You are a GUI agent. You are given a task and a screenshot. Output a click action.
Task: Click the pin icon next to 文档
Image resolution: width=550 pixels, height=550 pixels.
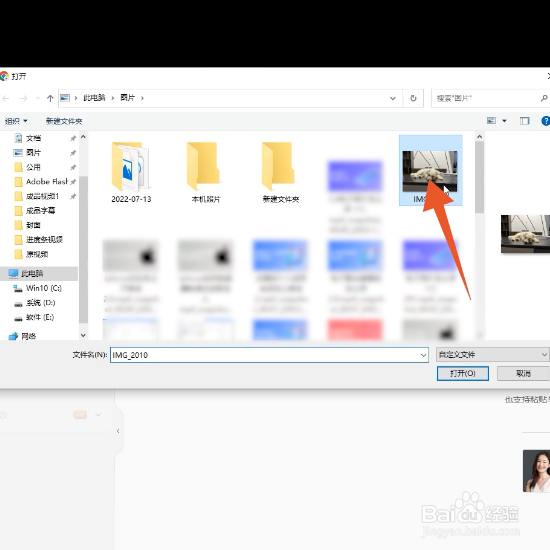click(x=73, y=139)
